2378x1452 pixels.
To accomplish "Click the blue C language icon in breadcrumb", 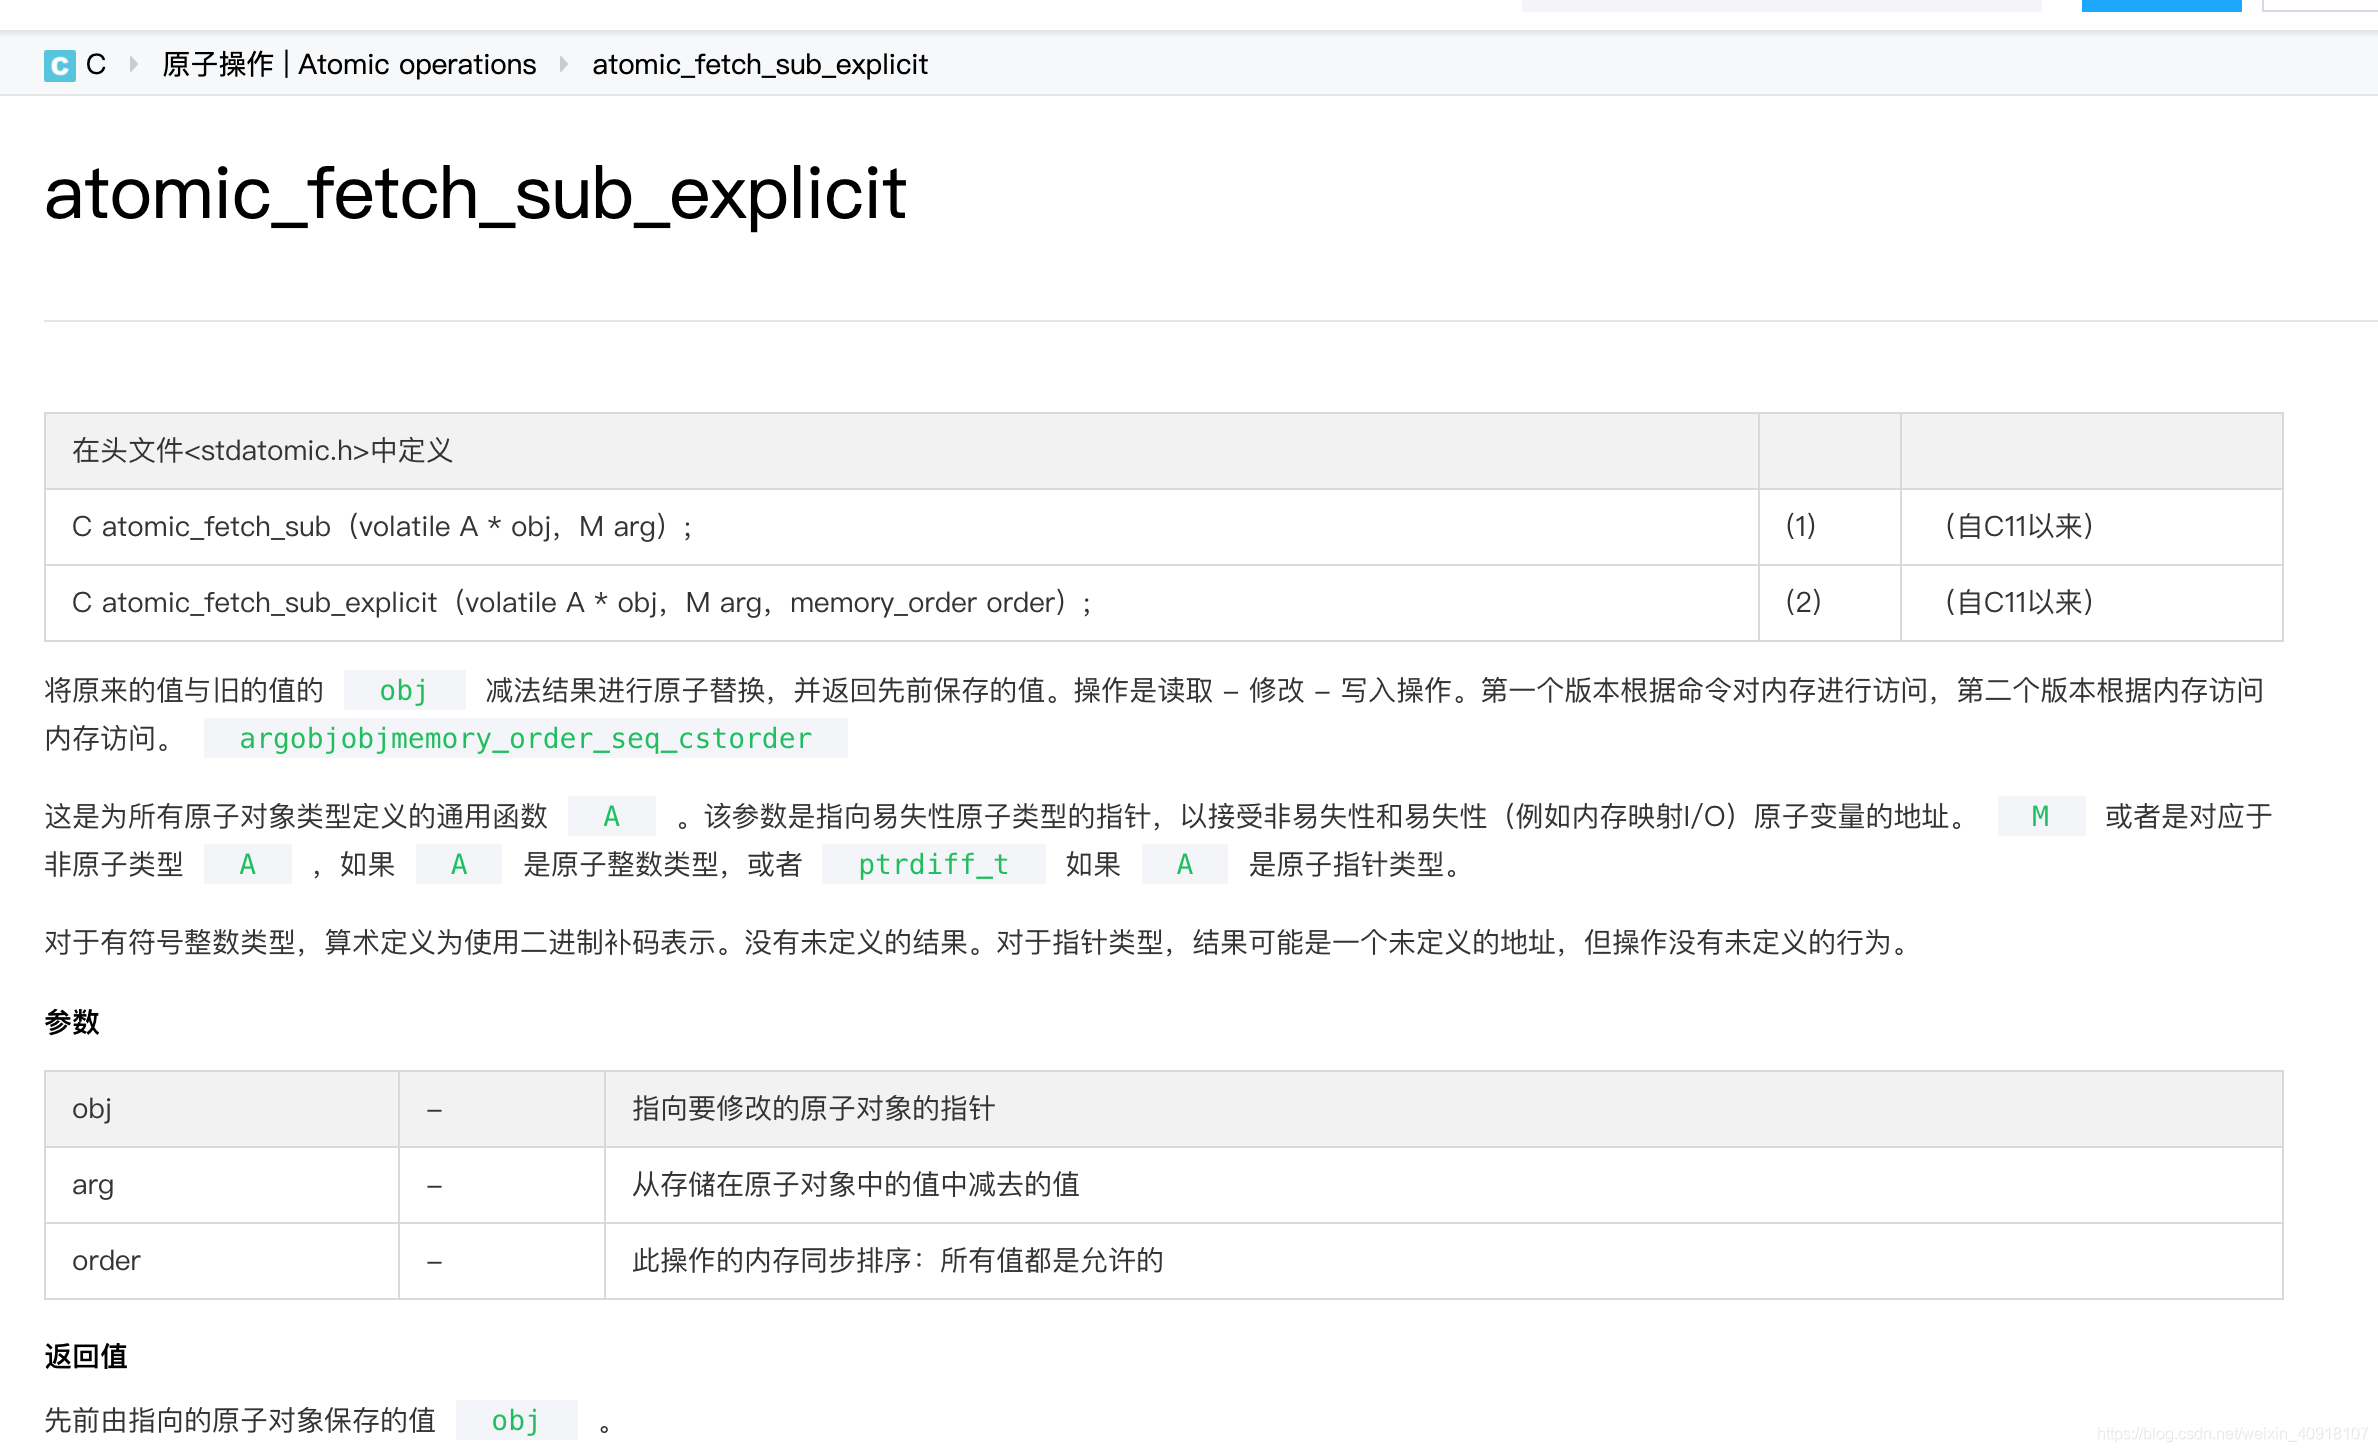I will click(59, 66).
